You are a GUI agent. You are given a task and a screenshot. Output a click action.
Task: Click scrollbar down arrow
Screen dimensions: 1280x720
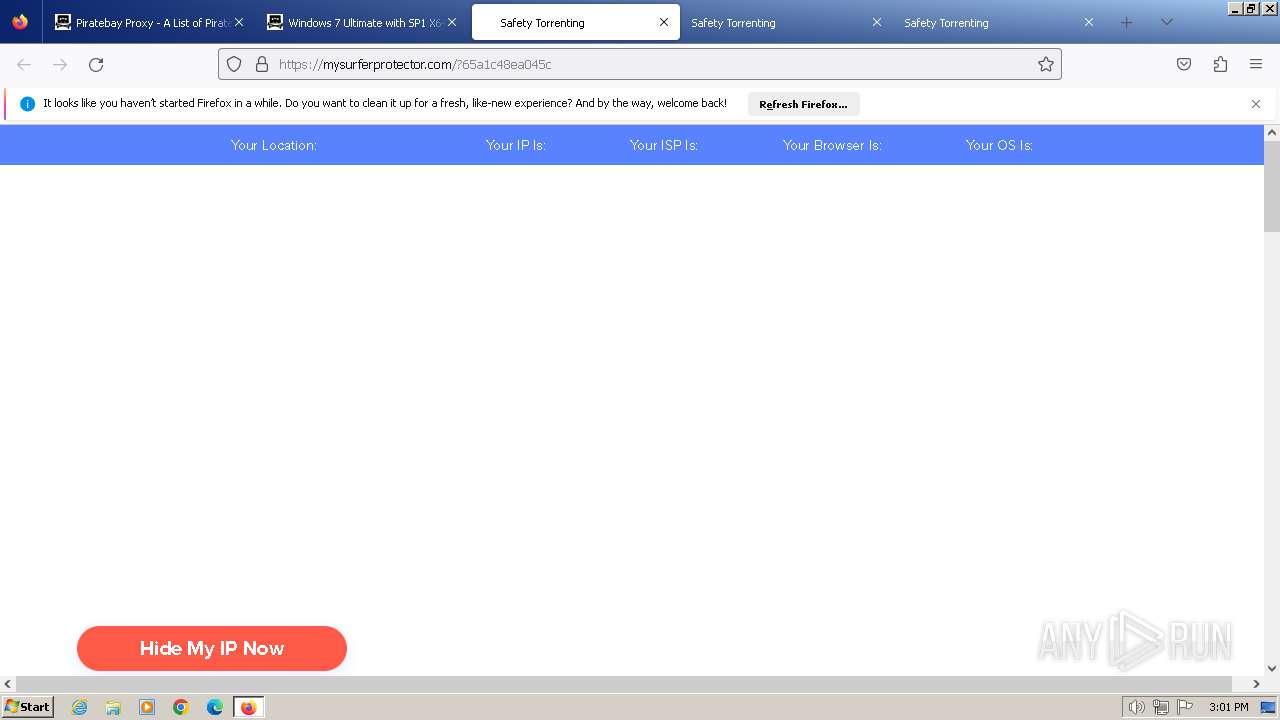pyautogui.click(x=1272, y=668)
